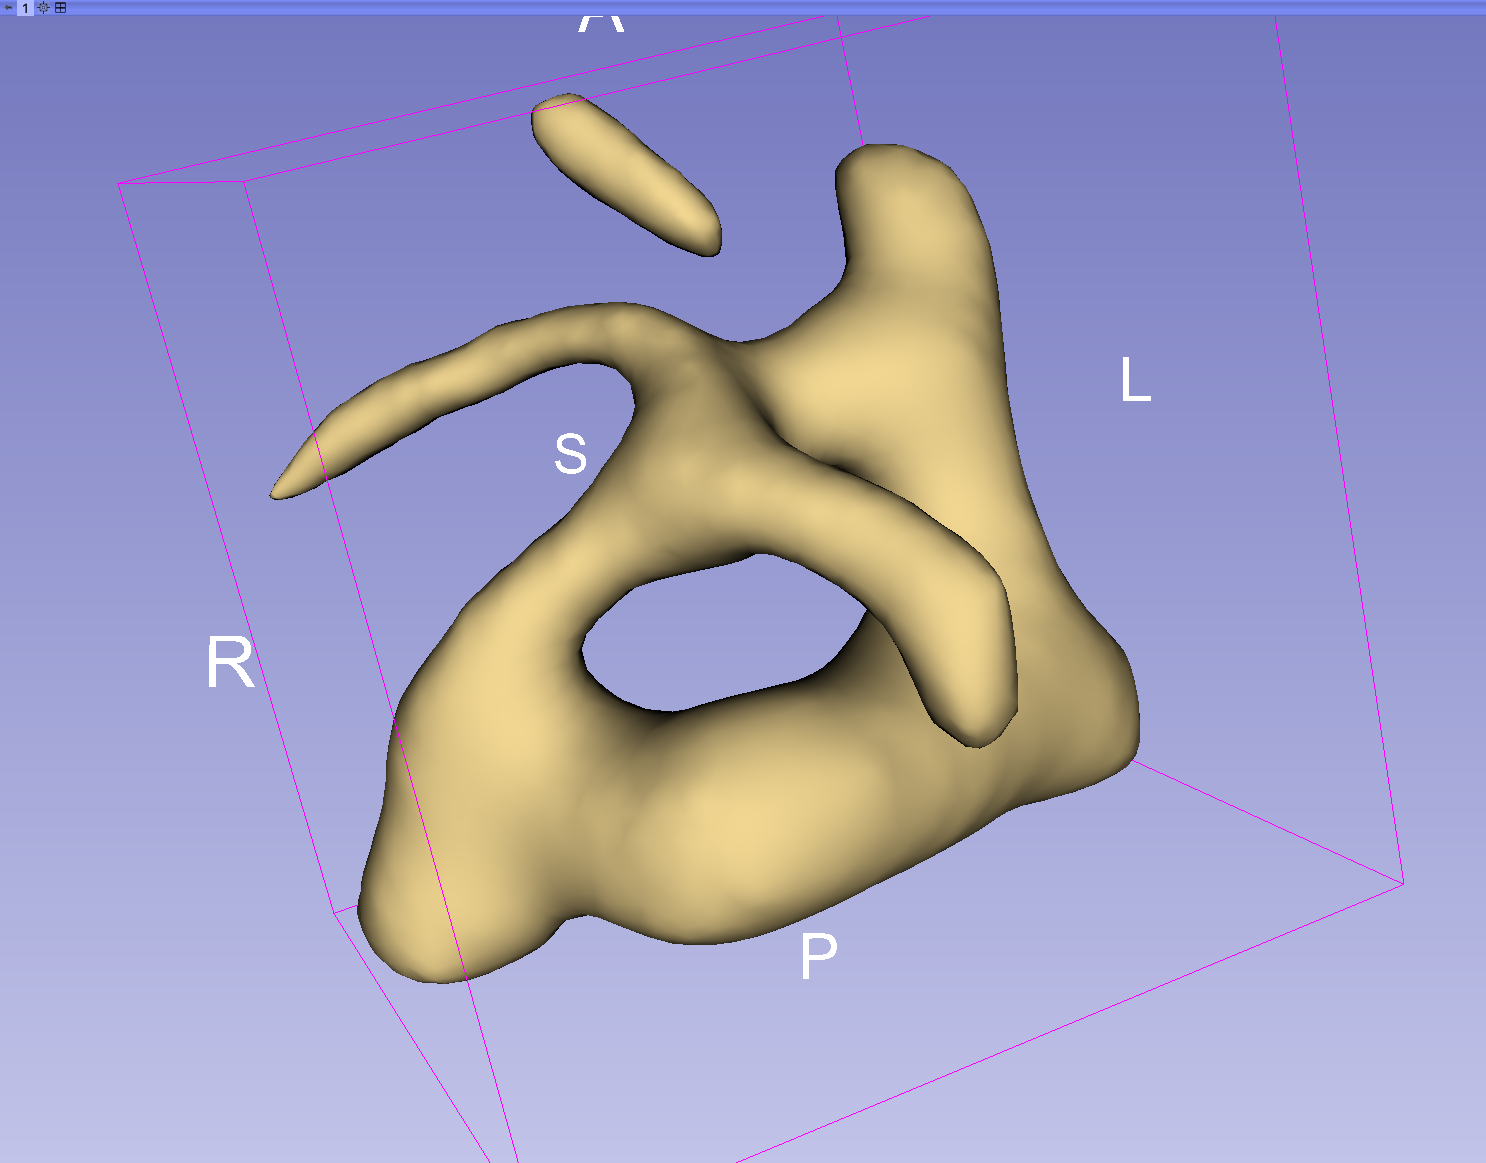Click the center 3D view crosshair icon
The image size is (1486, 1163).
[43, 7]
